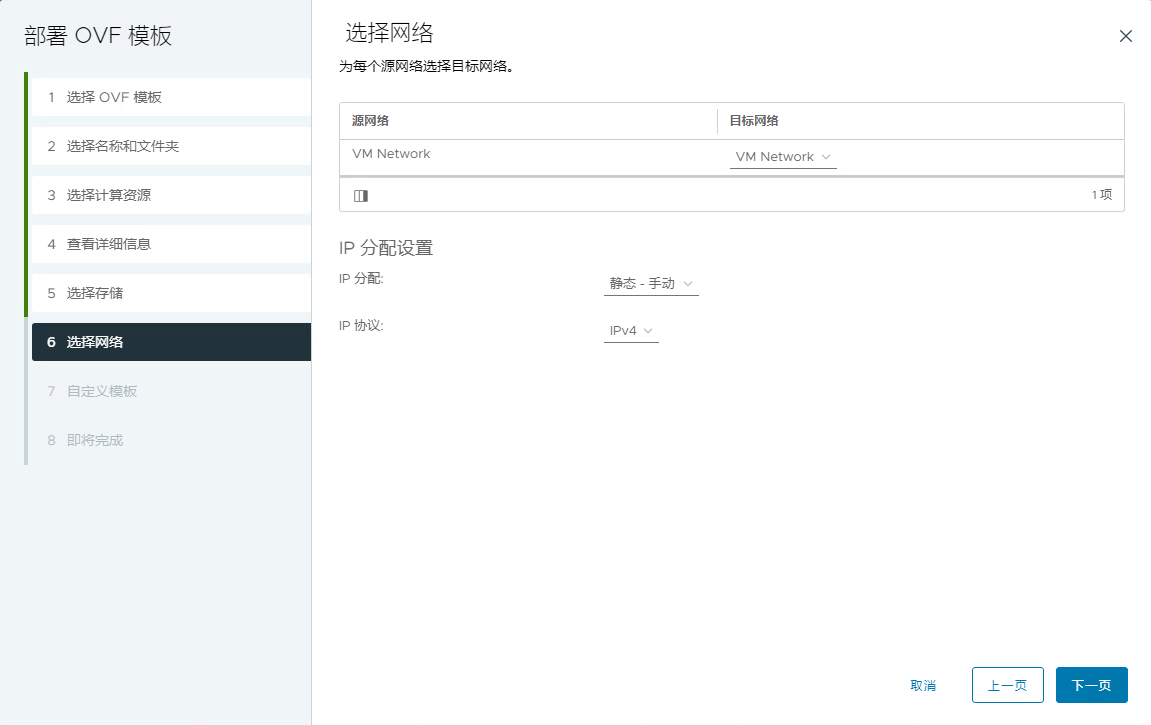Click the disabled step 8 即将完成

point(171,440)
